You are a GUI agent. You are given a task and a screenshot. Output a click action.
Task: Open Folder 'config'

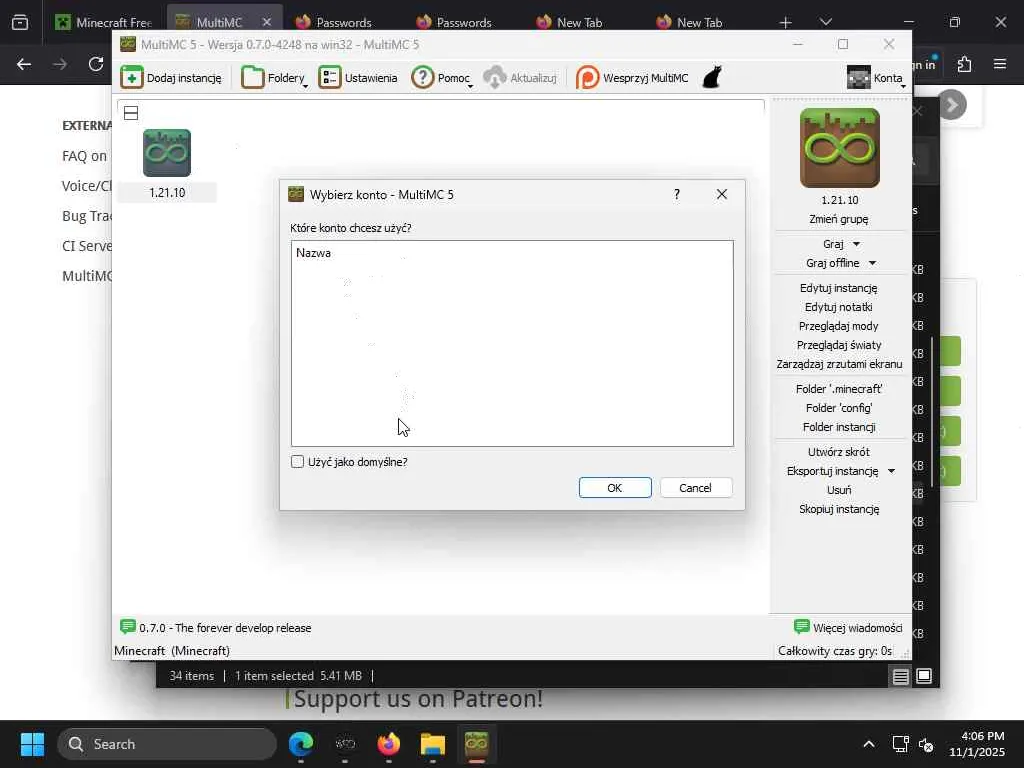(839, 408)
